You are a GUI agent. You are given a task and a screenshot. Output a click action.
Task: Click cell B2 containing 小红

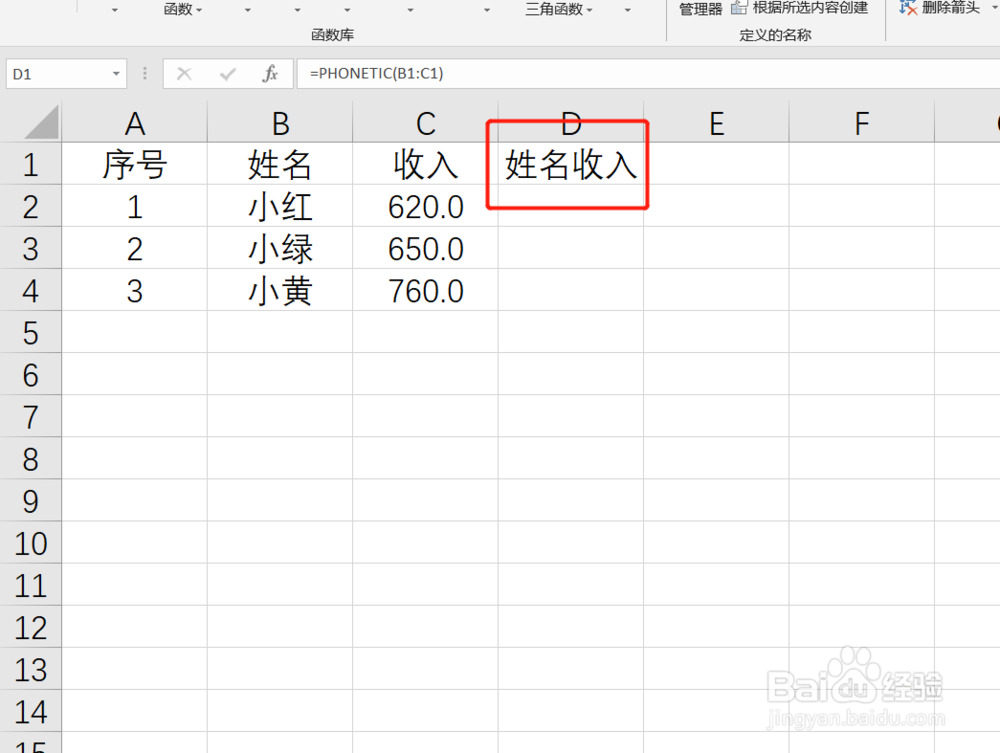coord(280,206)
